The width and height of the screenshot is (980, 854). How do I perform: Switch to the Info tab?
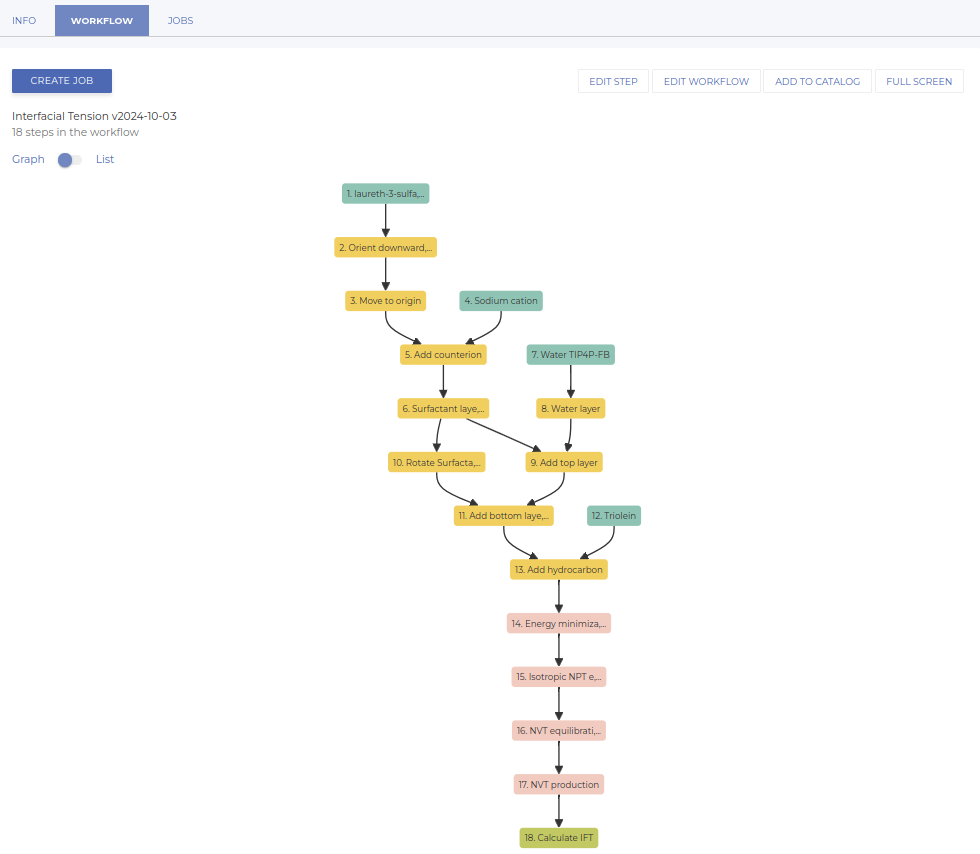(24, 20)
